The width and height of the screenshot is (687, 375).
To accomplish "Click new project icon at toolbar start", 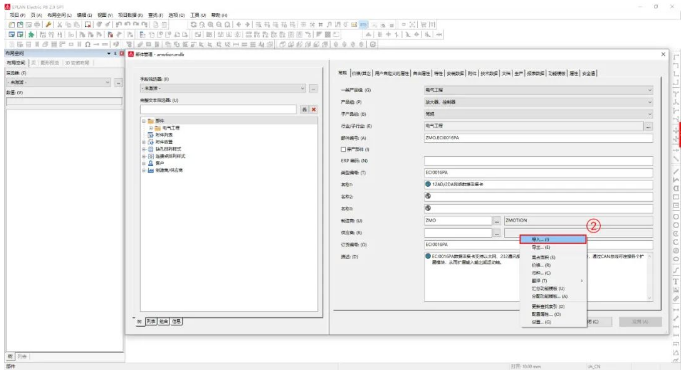I will pyautogui.click(x=12, y=25).
